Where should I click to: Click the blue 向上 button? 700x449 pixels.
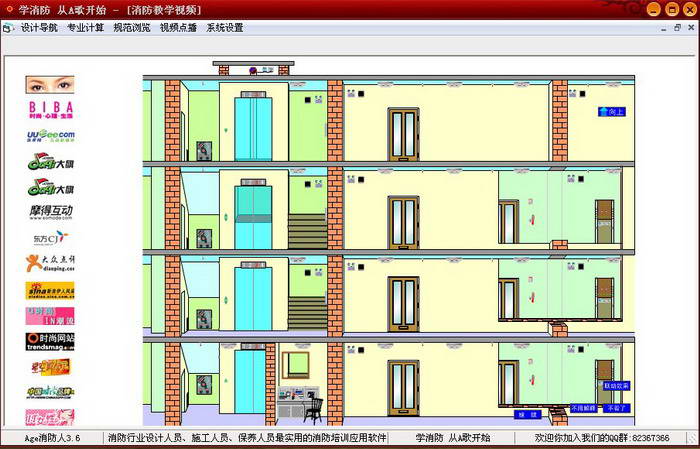[x=612, y=112]
